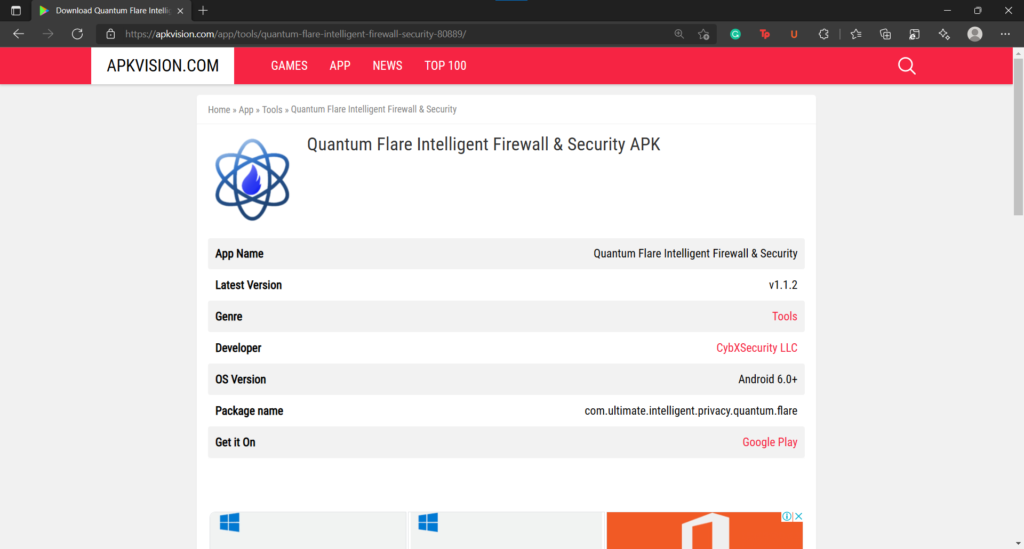Click the orange Office ad banner
Viewport: 1024px width, 549px height.
[x=704, y=530]
